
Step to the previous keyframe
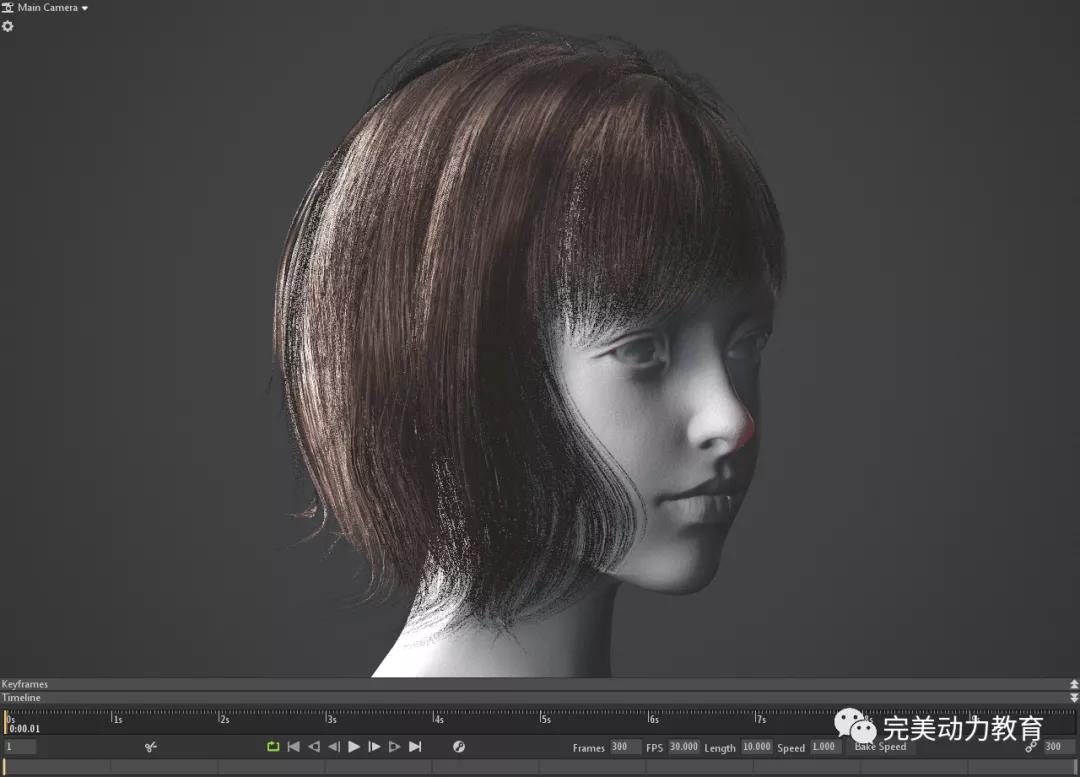(314, 747)
